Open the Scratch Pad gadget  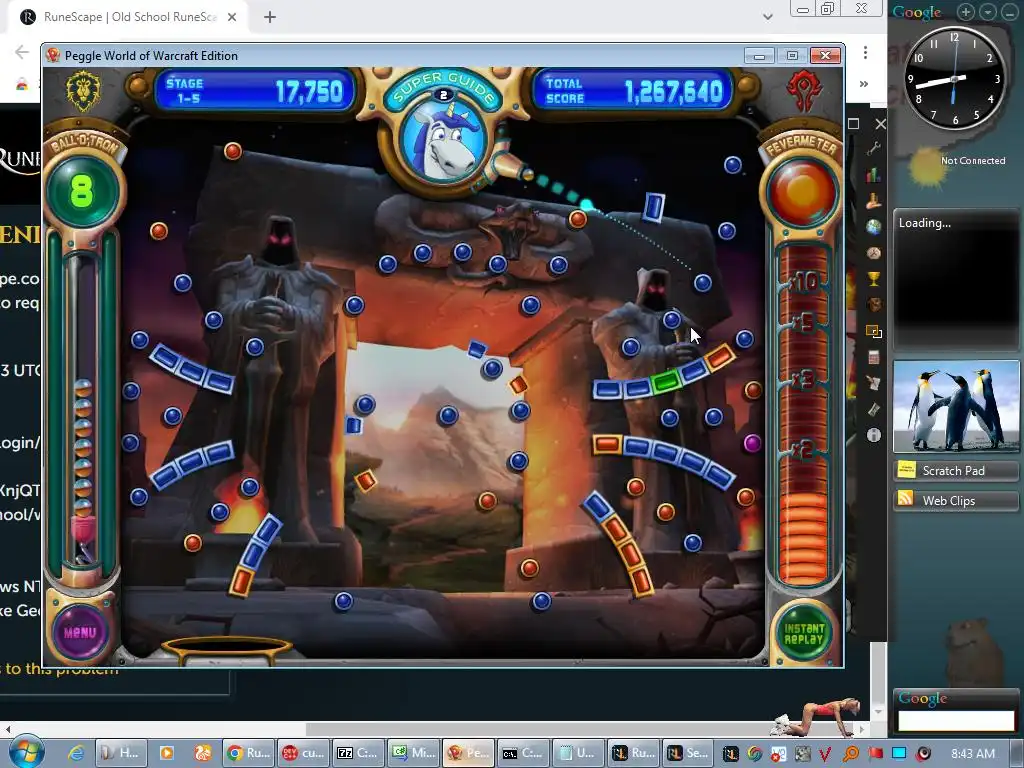point(955,471)
